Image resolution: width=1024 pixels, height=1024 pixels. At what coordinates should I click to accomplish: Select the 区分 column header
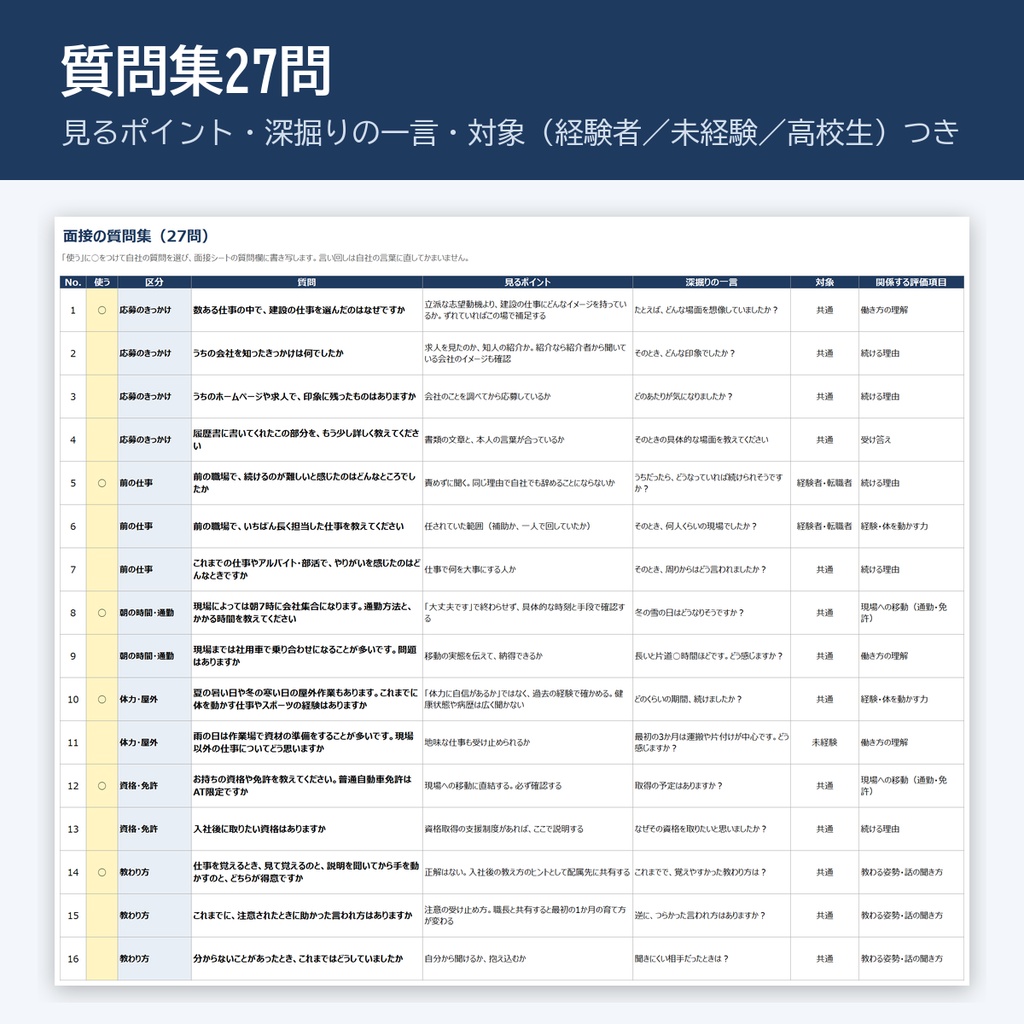(154, 282)
